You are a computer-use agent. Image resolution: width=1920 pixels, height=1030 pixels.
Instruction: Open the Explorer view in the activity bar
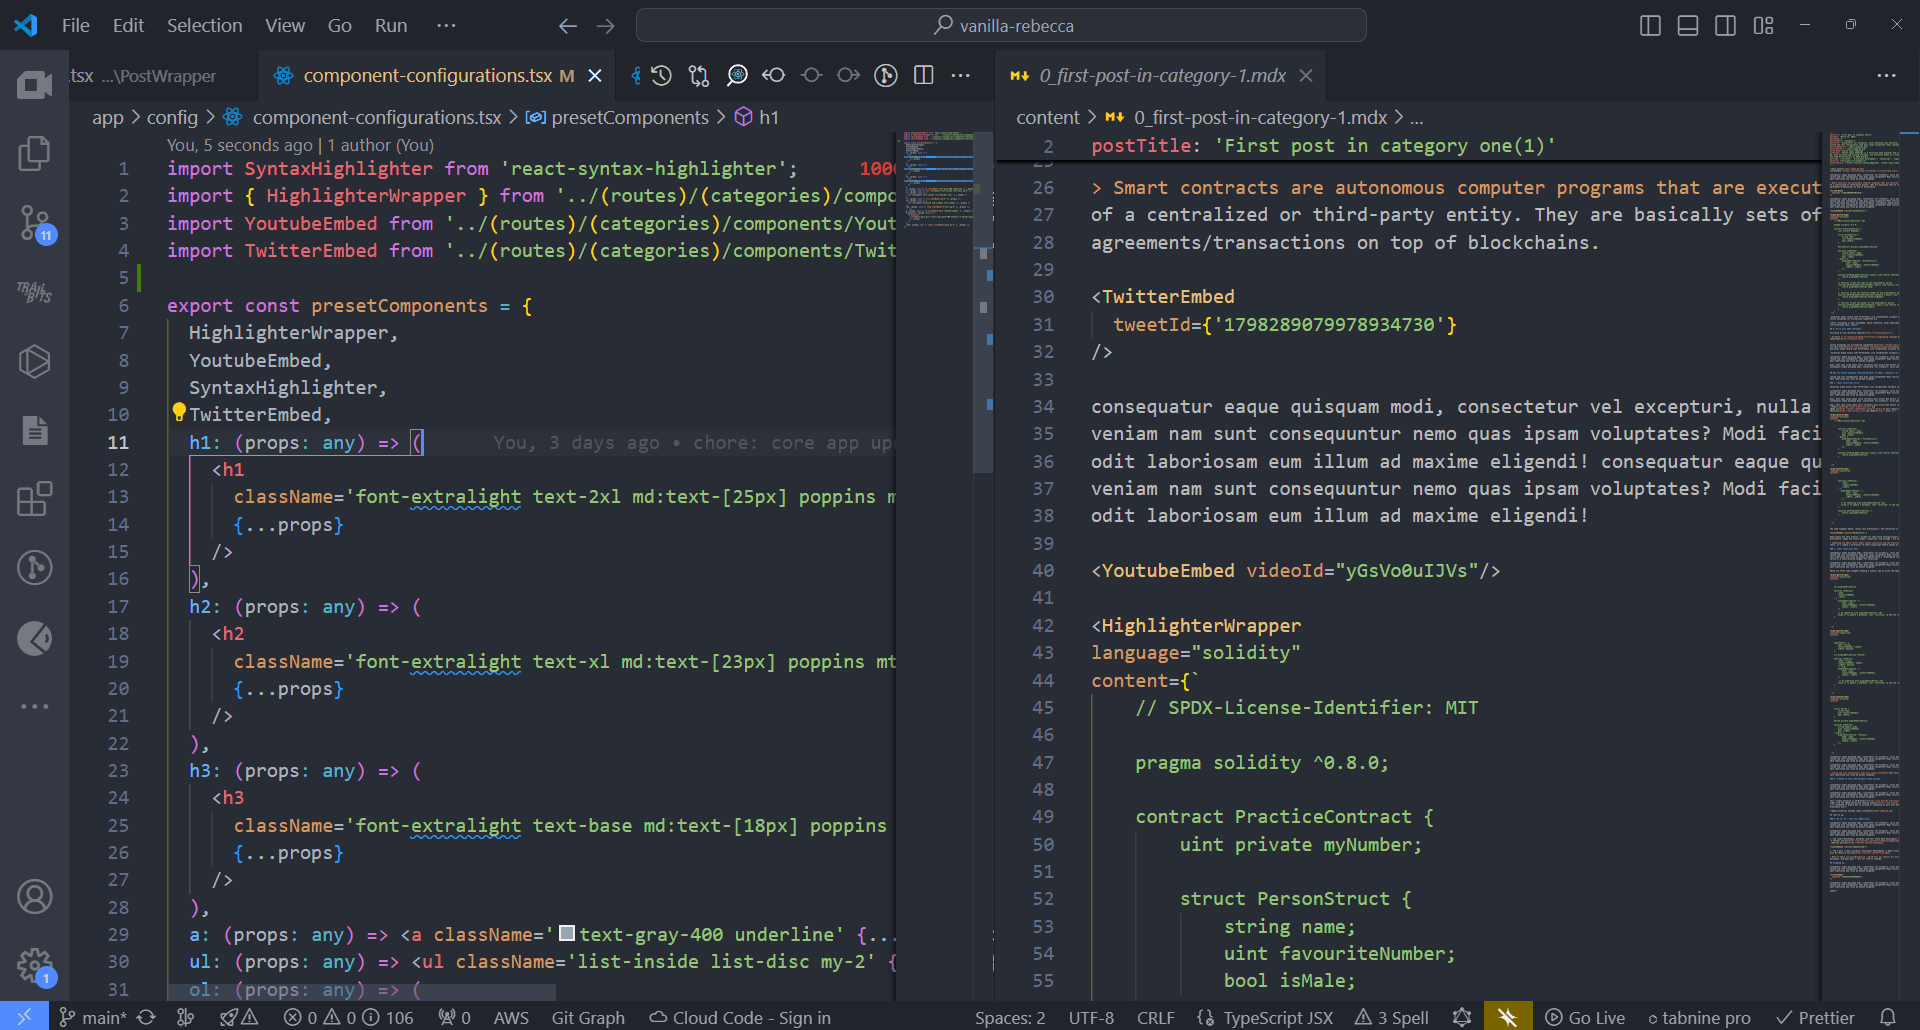coord(34,153)
